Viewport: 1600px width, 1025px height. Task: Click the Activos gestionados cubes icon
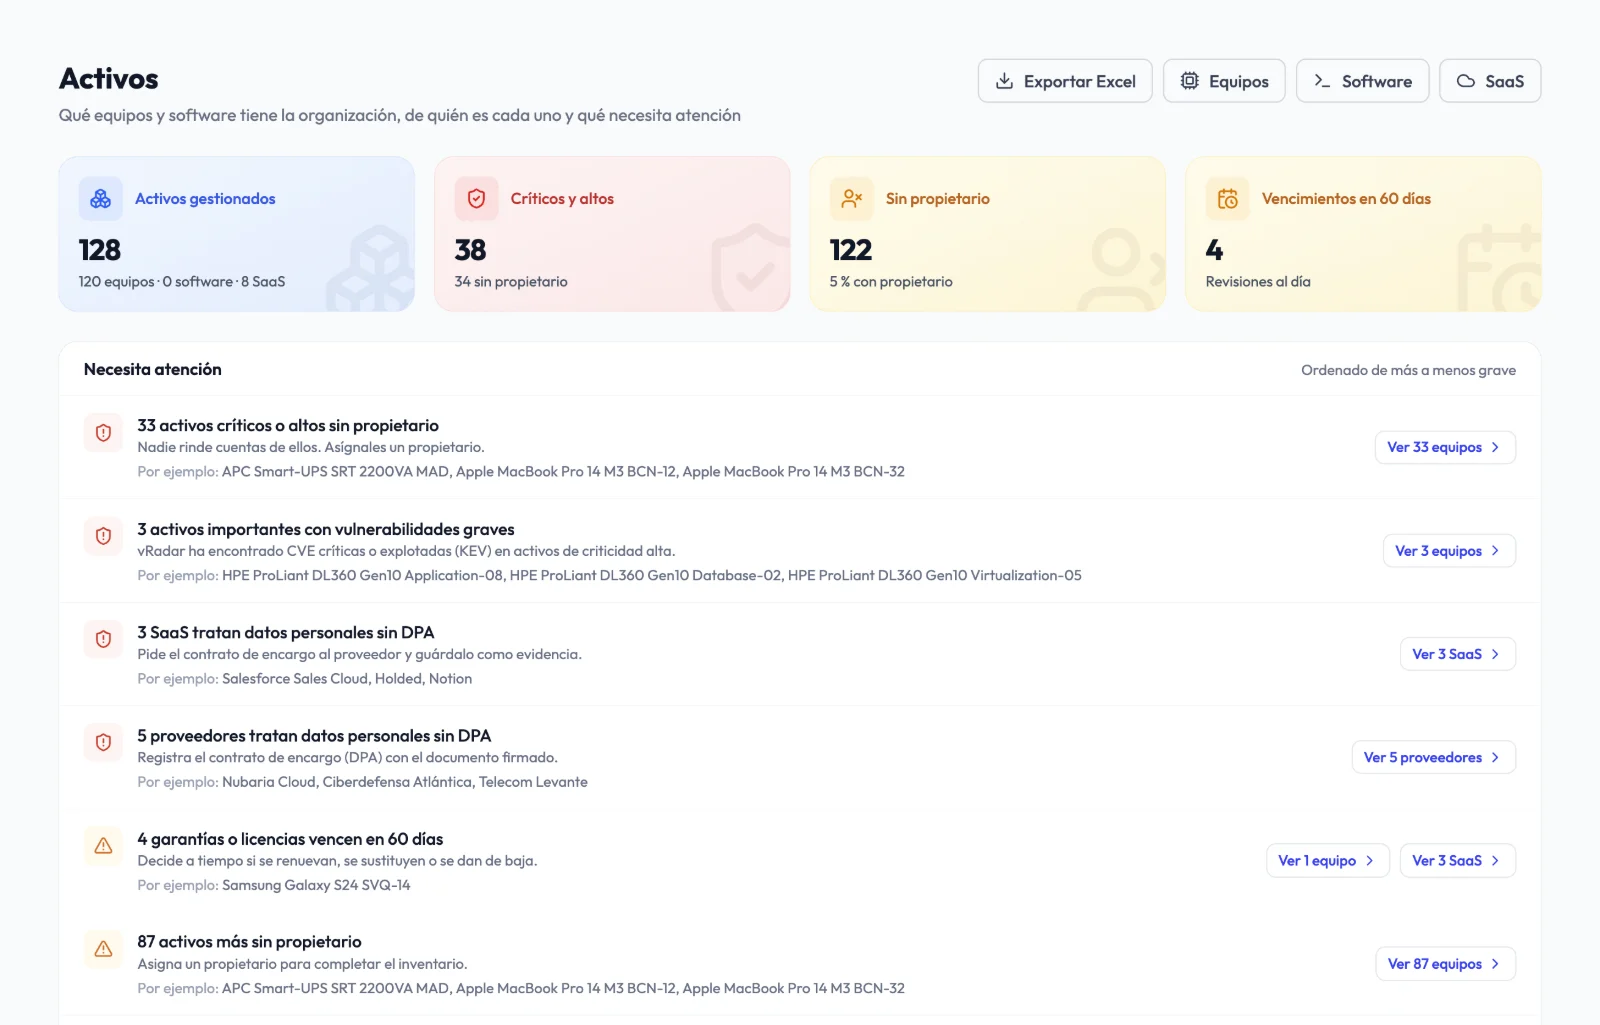[x=101, y=199]
